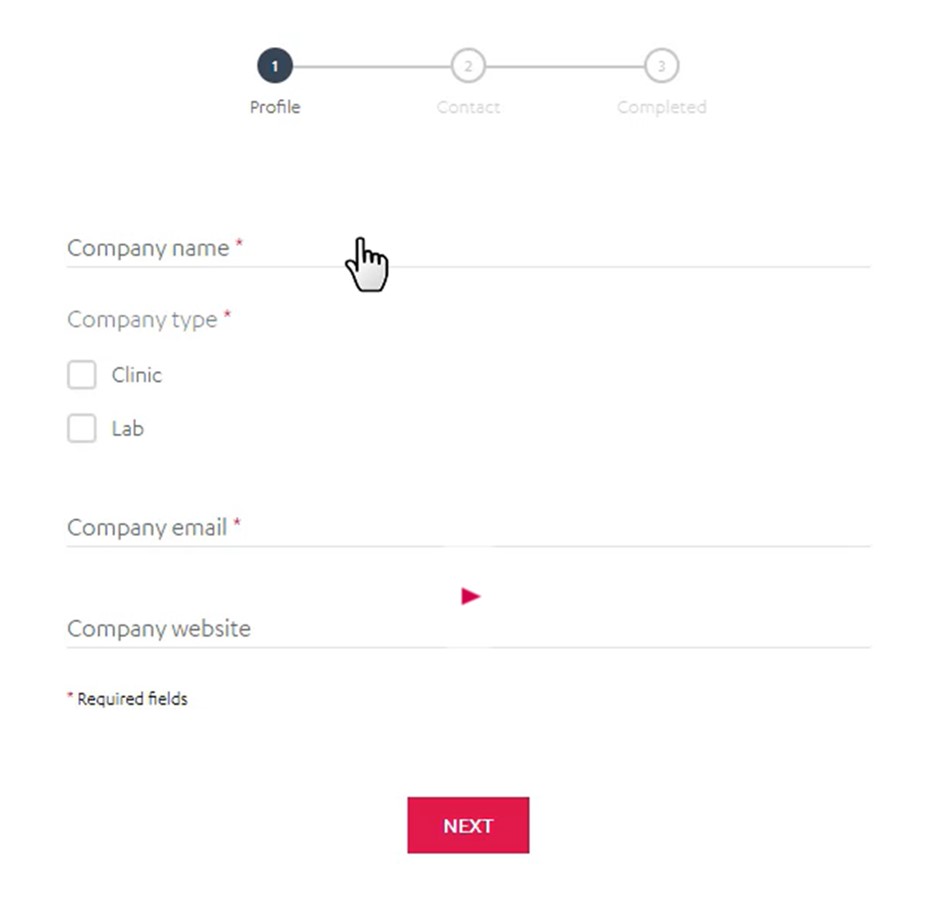Switch to the Profile step label
Screen dimensions: 940x910
275,107
